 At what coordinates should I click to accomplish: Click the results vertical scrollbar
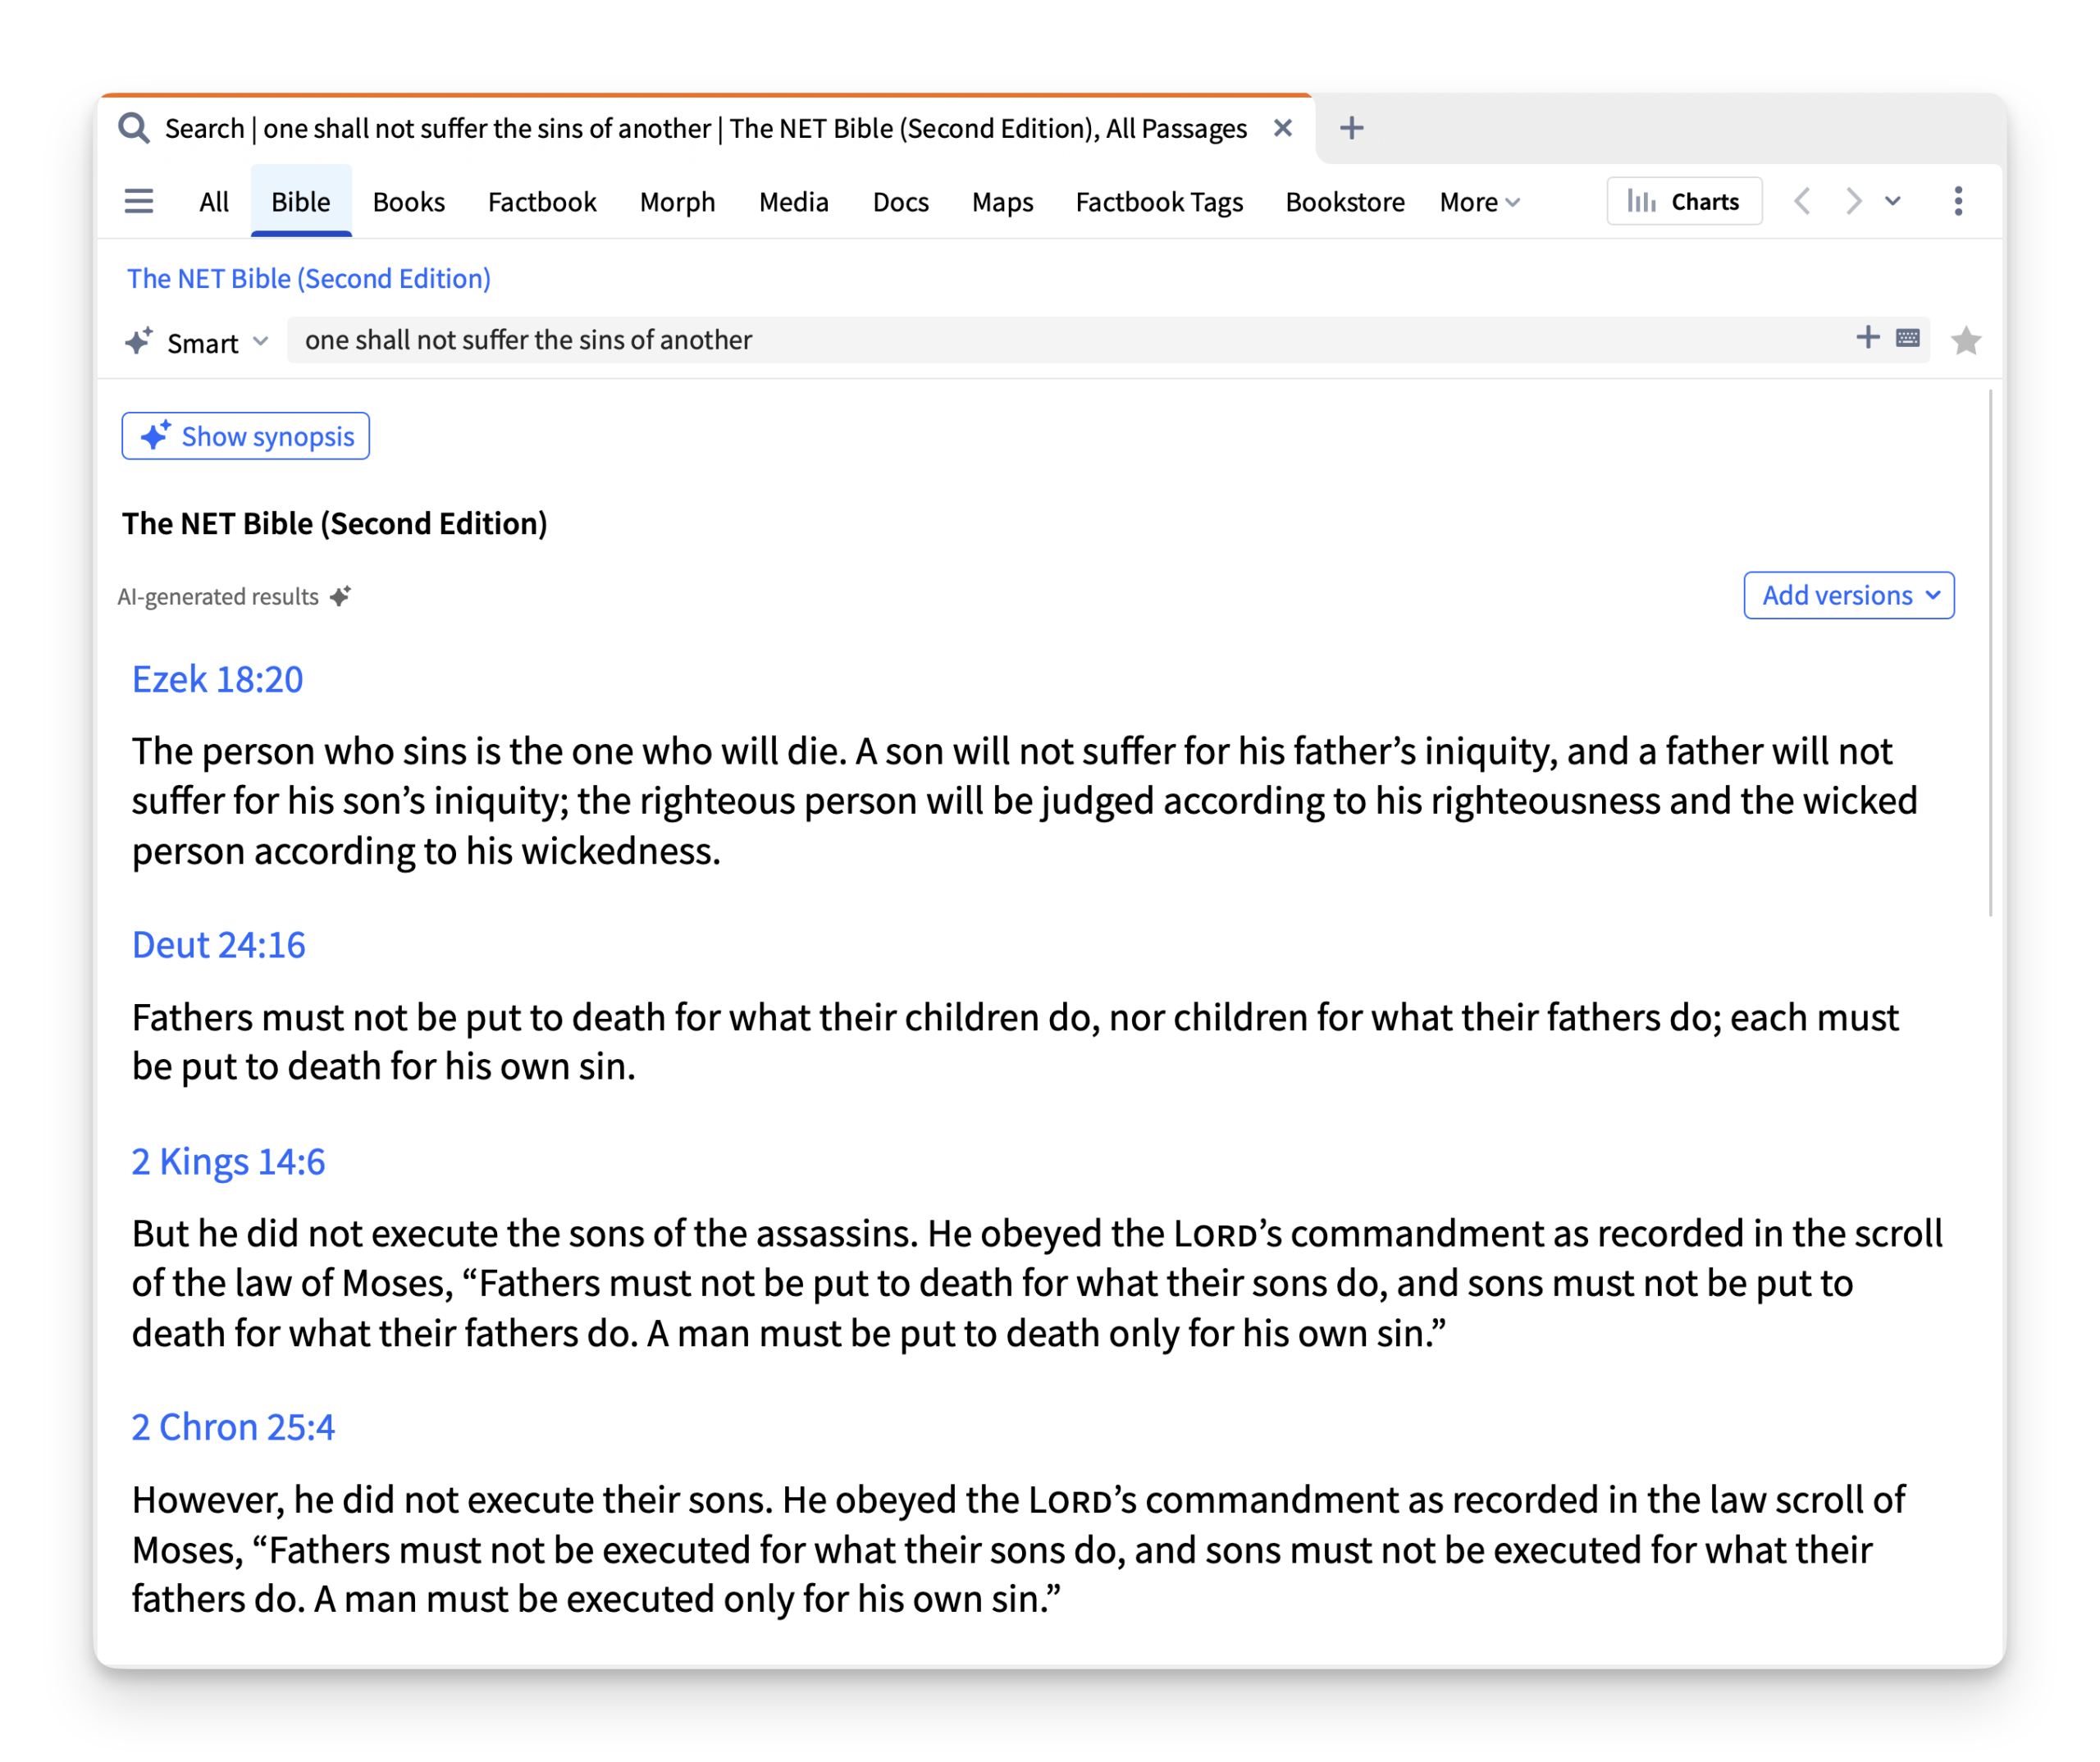pyautogui.click(x=1990, y=652)
